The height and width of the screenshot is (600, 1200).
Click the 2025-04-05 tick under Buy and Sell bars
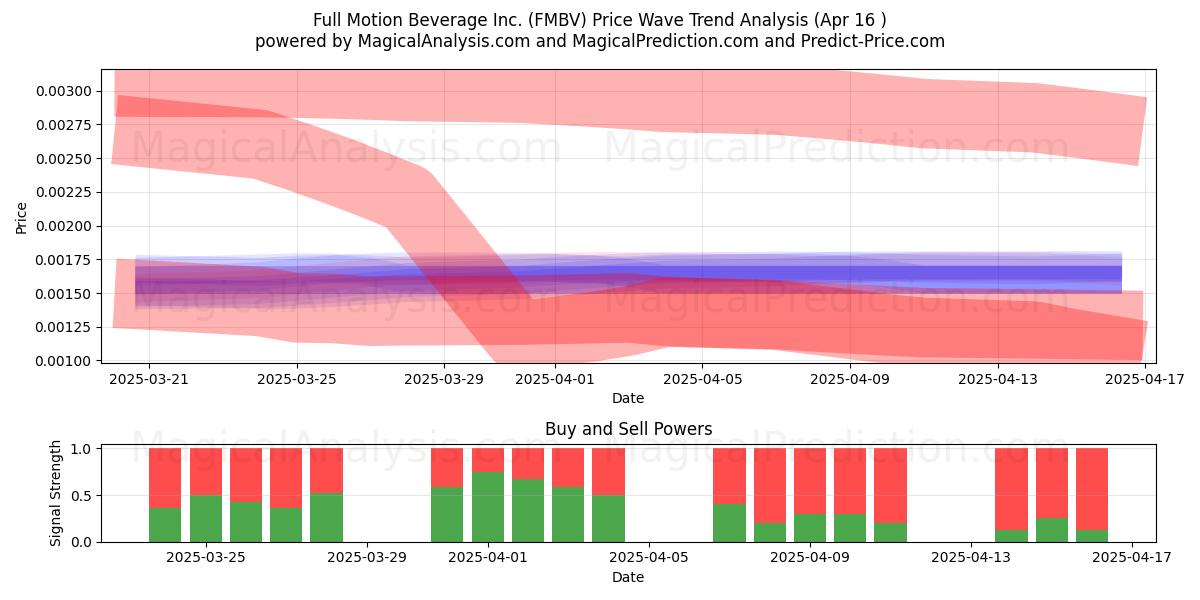click(649, 559)
